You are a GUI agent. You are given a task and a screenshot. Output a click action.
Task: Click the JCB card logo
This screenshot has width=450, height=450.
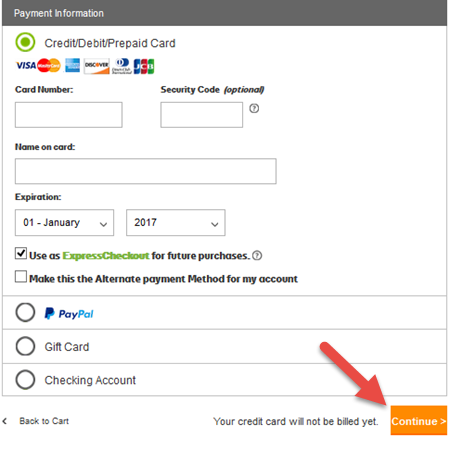144,66
